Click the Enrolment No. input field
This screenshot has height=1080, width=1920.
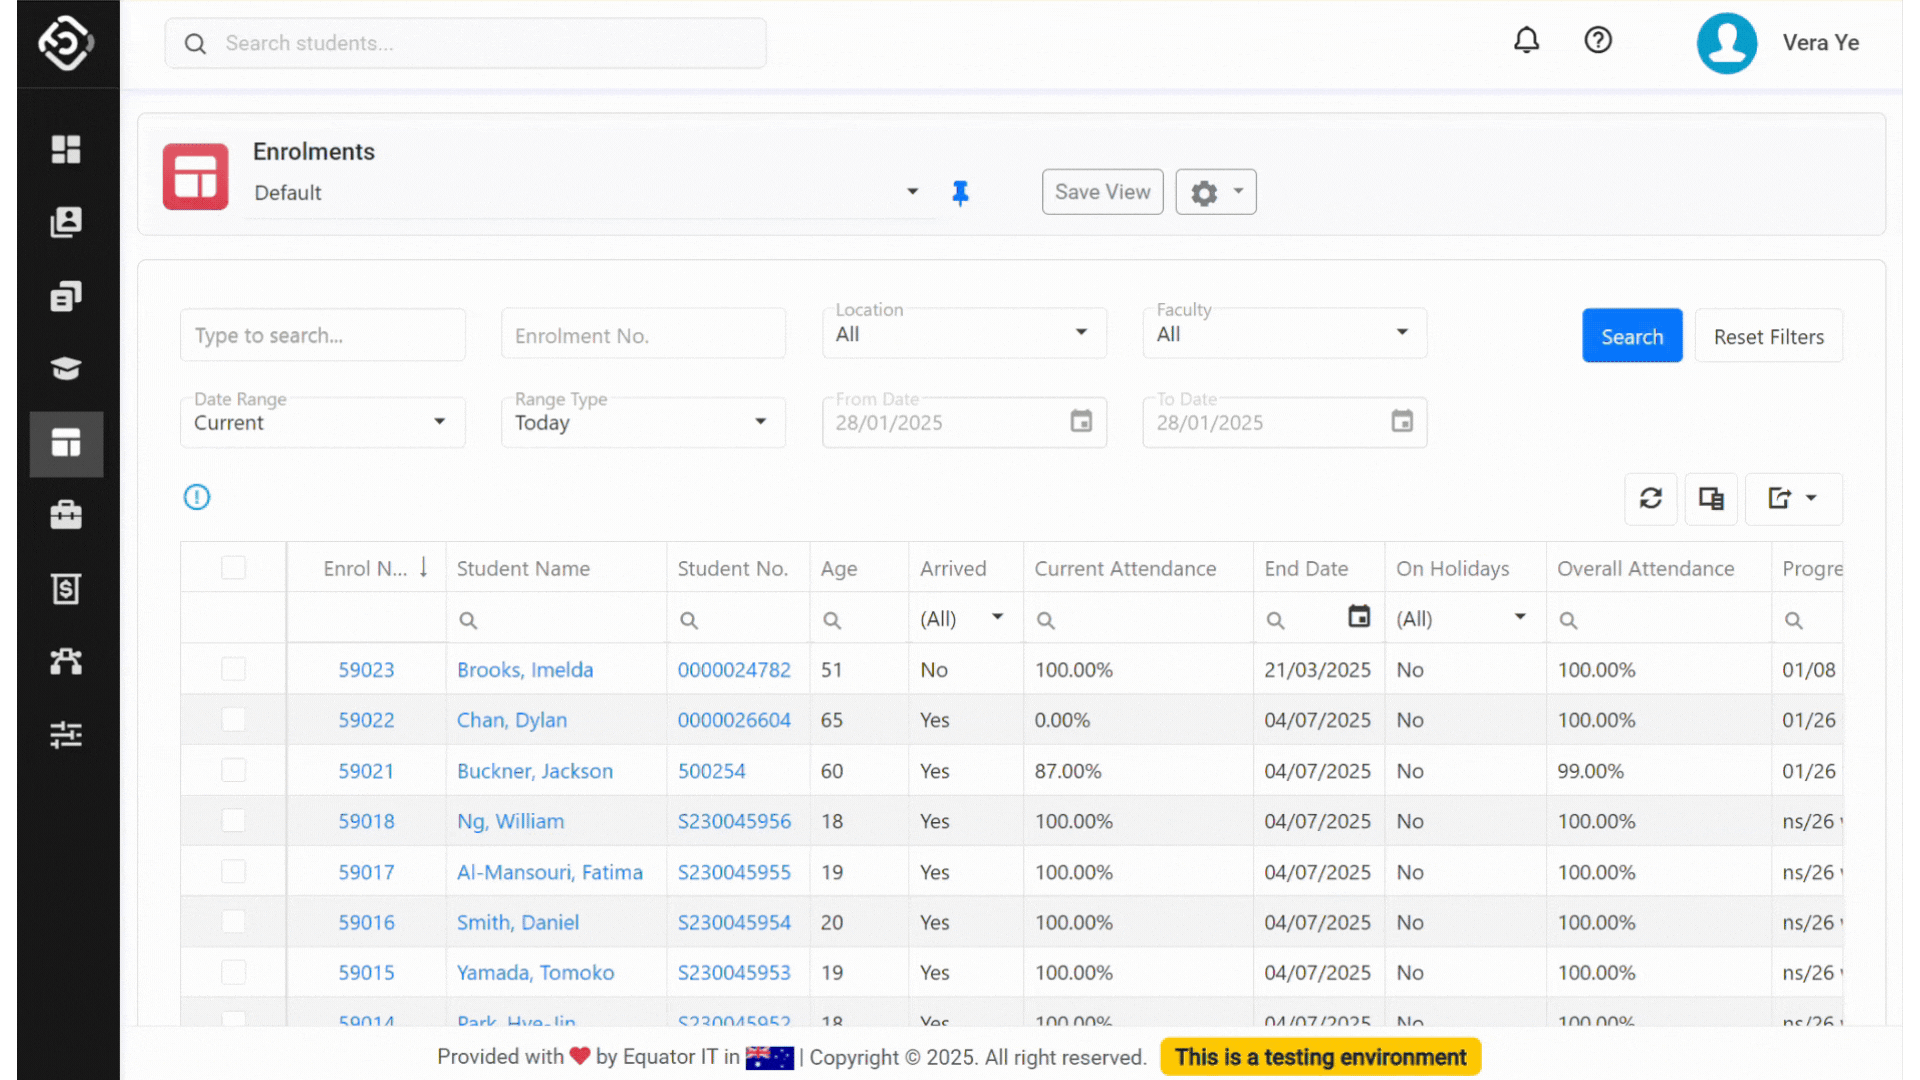tap(643, 336)
